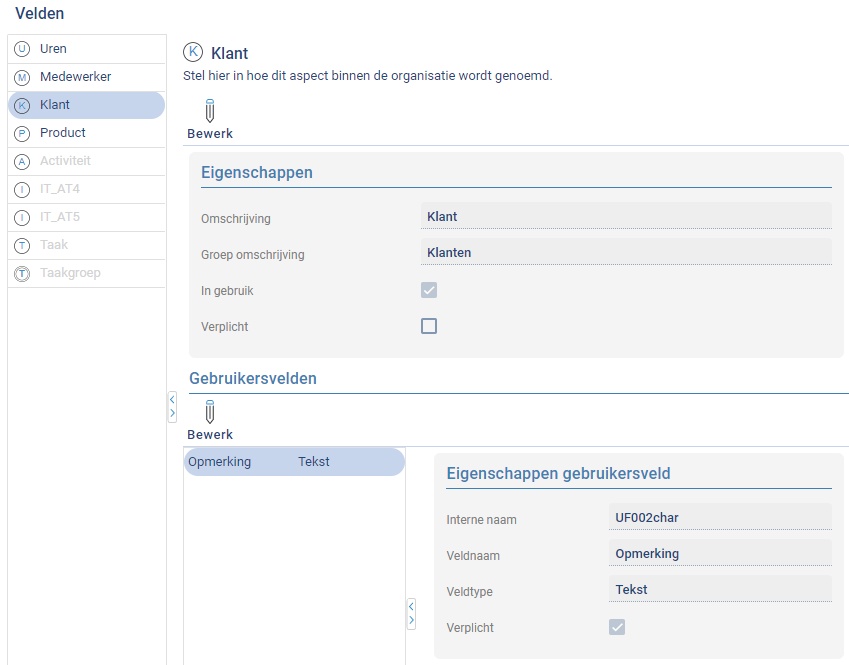Viewport: 849px width, 665px height.
Task: Collapse the user fields list splitter
Action: pyautogui.click(x=411, y=613)
